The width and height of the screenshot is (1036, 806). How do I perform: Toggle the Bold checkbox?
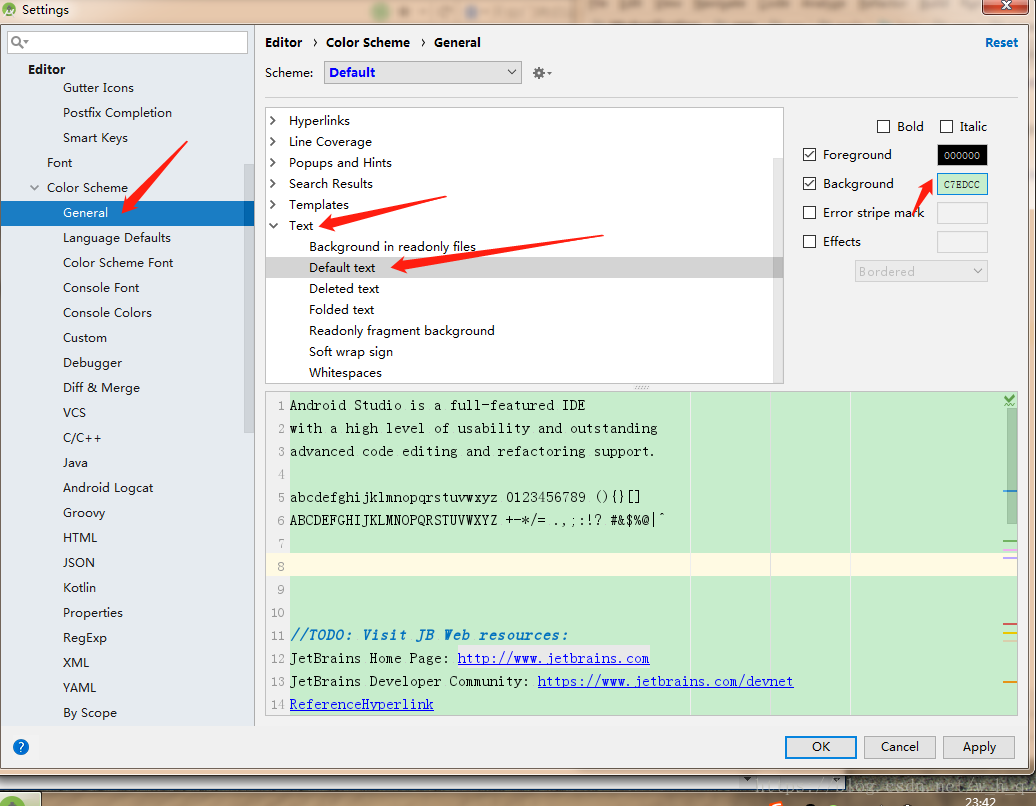click(883, 126)
